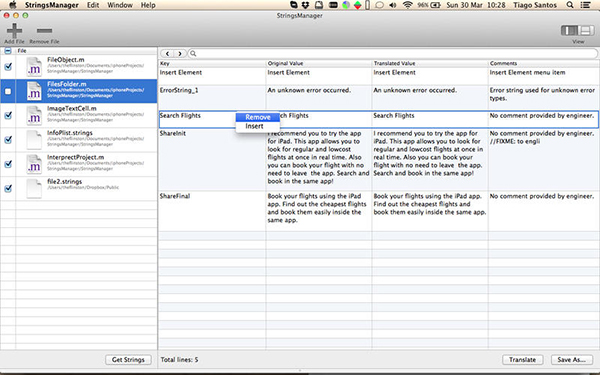
Task: Click the Remove File minus icon
Action: [x=44, y=31]
